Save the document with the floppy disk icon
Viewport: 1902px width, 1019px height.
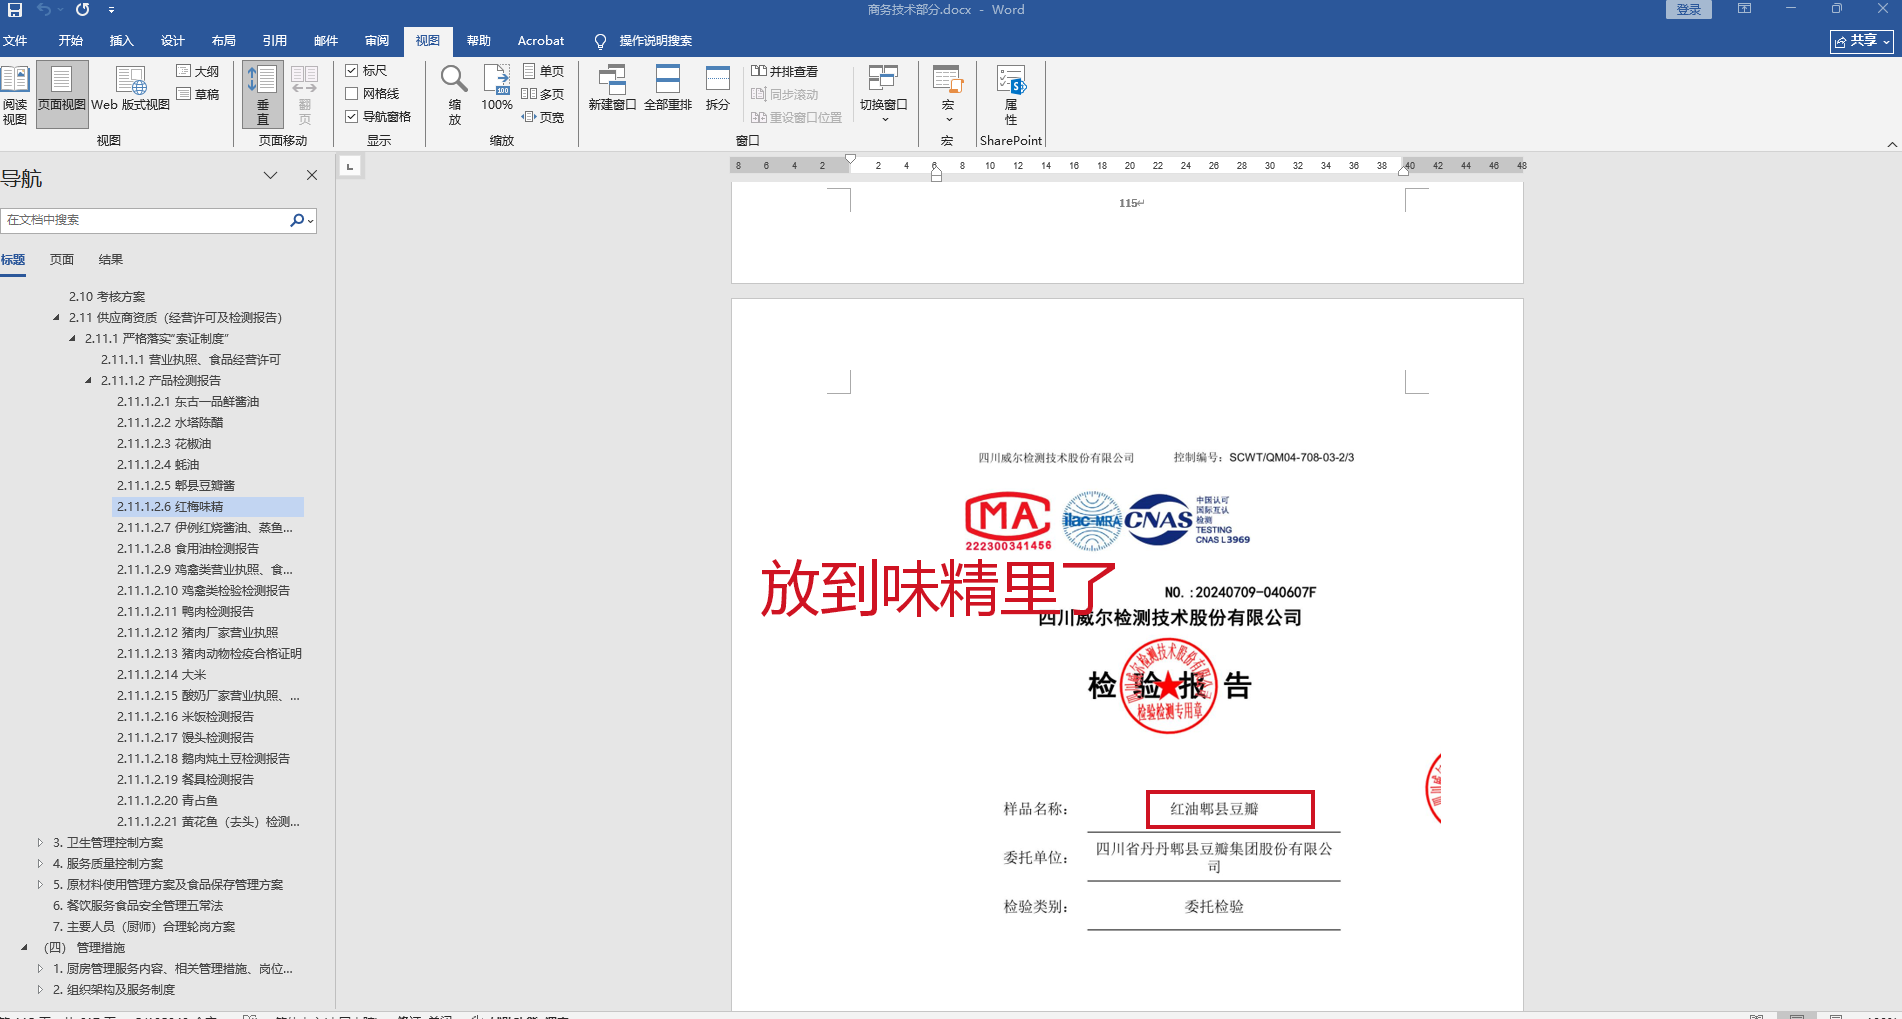tap(15, 10)
